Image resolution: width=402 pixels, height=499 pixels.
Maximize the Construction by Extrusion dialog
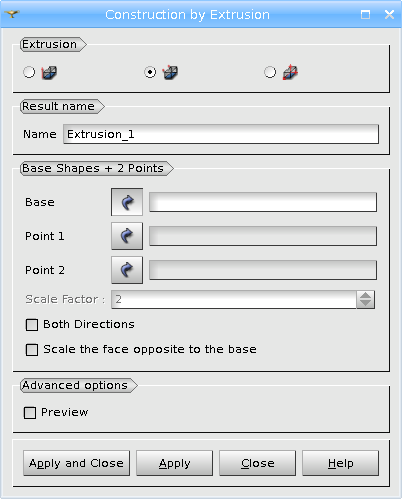tap(365, 14)
